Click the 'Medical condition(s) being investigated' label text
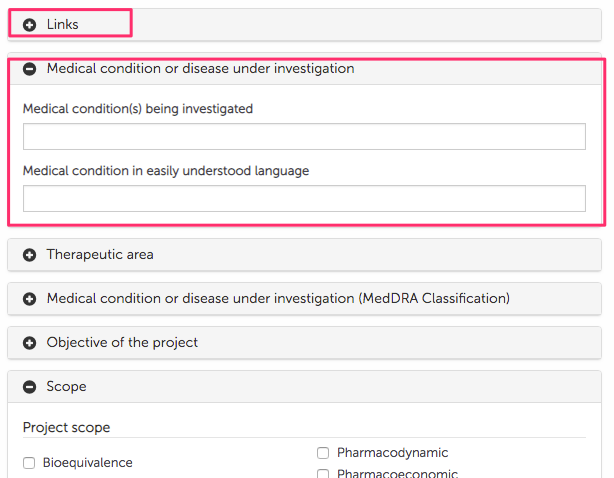Image resolution: width=614 pixels, height=478 pixels. tap(138, 109)
